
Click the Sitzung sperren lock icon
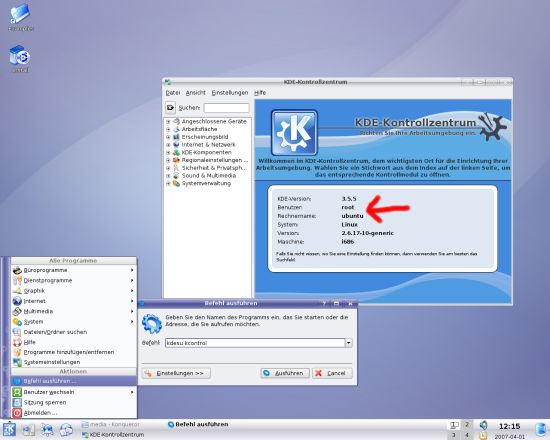(17, 402)
